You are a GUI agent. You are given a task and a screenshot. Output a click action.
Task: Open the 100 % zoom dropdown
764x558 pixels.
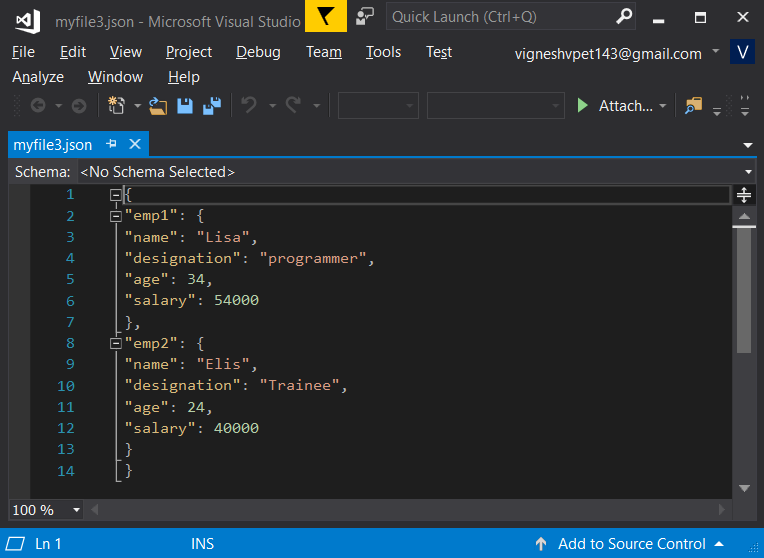point(76,510)
